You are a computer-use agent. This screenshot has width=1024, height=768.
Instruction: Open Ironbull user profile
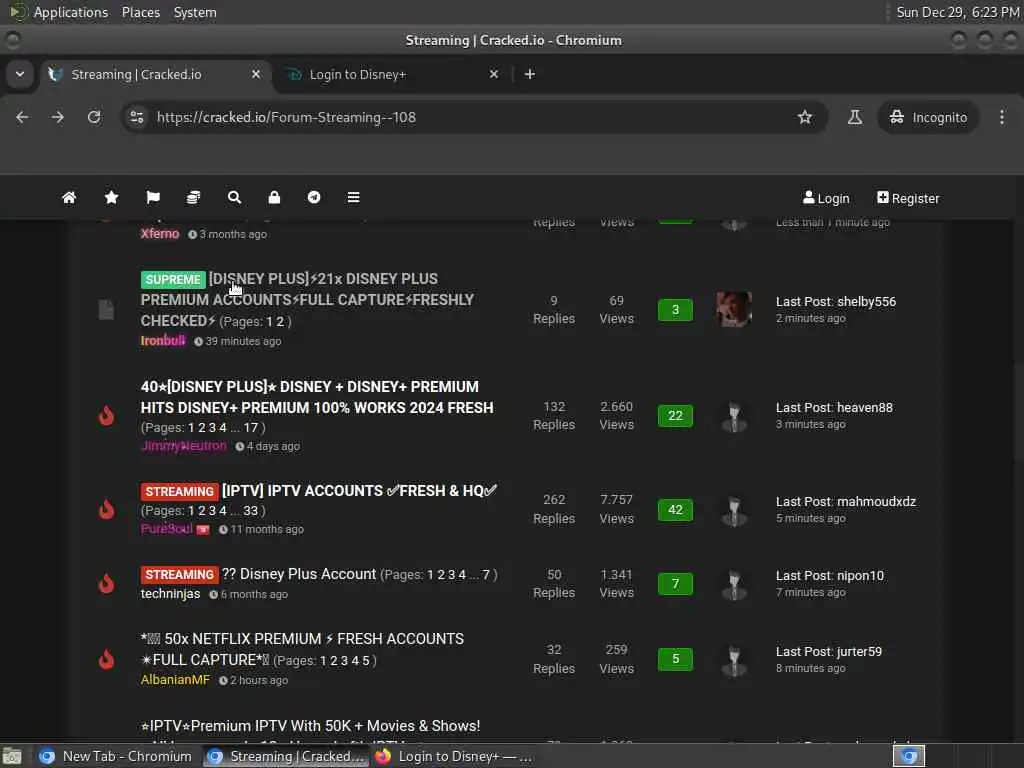pos(163,340)
